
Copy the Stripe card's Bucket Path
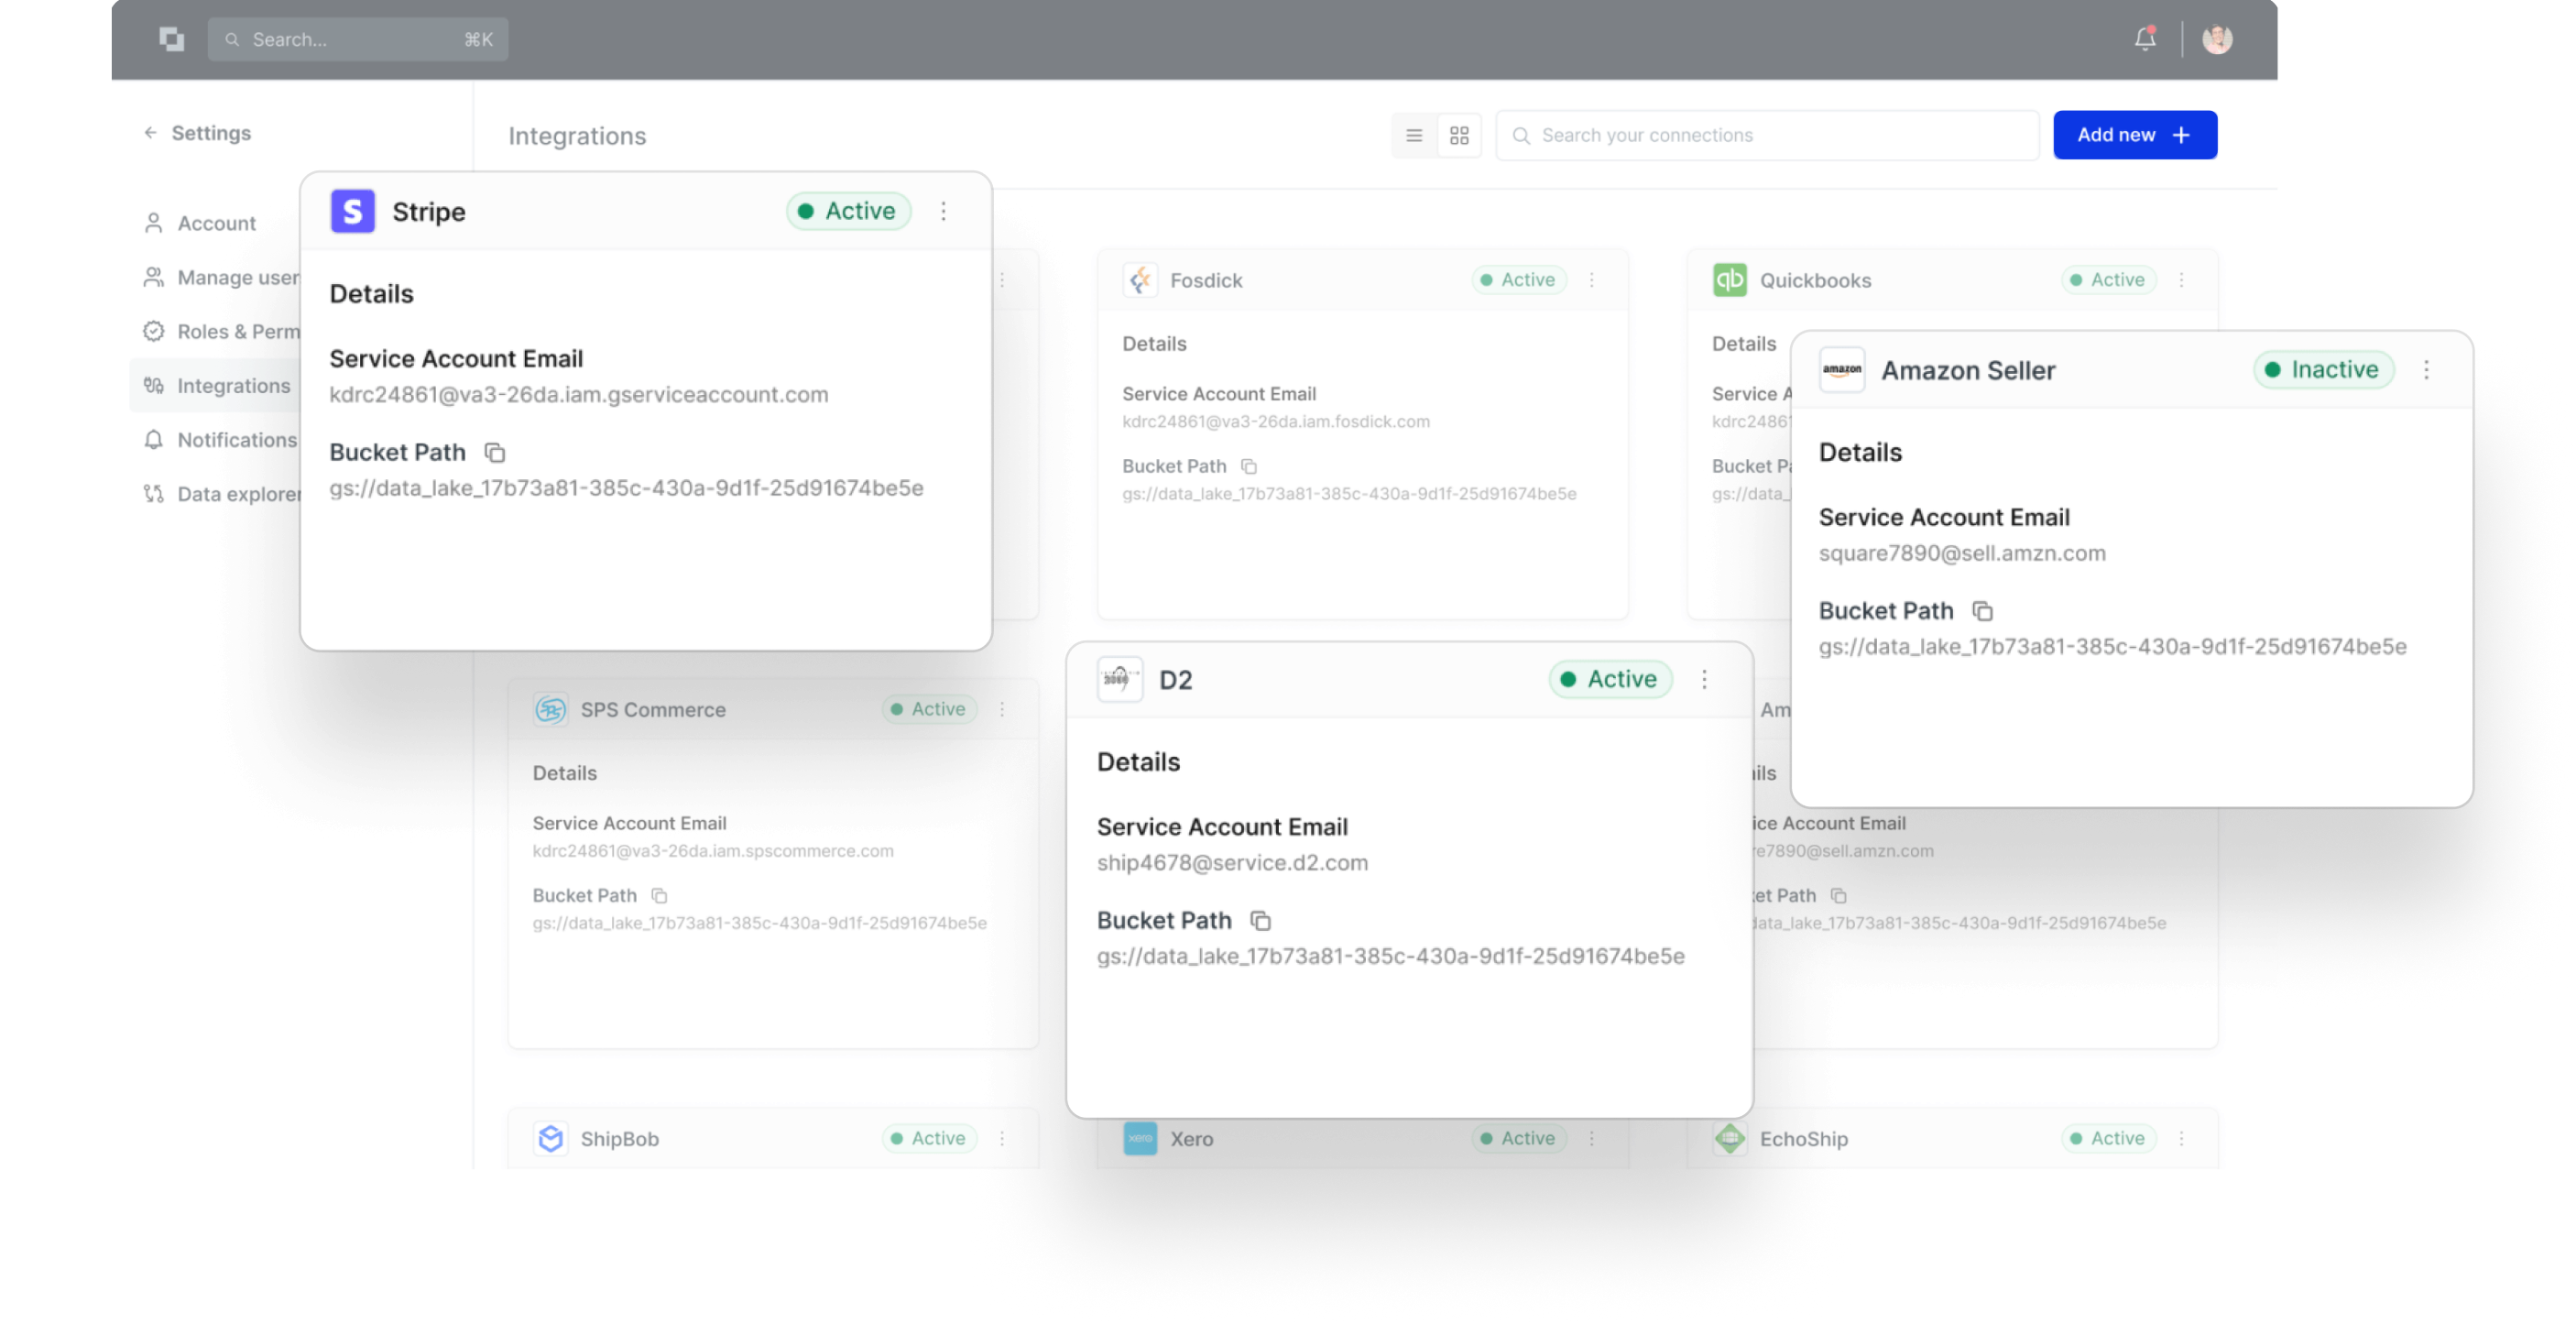click(x=494, y=453)
